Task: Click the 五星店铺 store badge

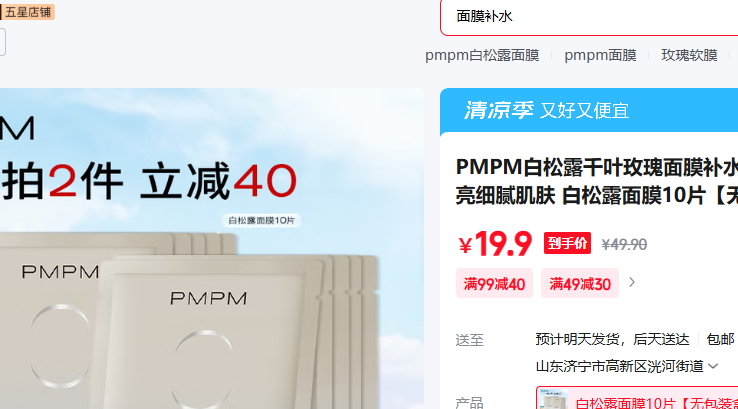Action: 27,12
